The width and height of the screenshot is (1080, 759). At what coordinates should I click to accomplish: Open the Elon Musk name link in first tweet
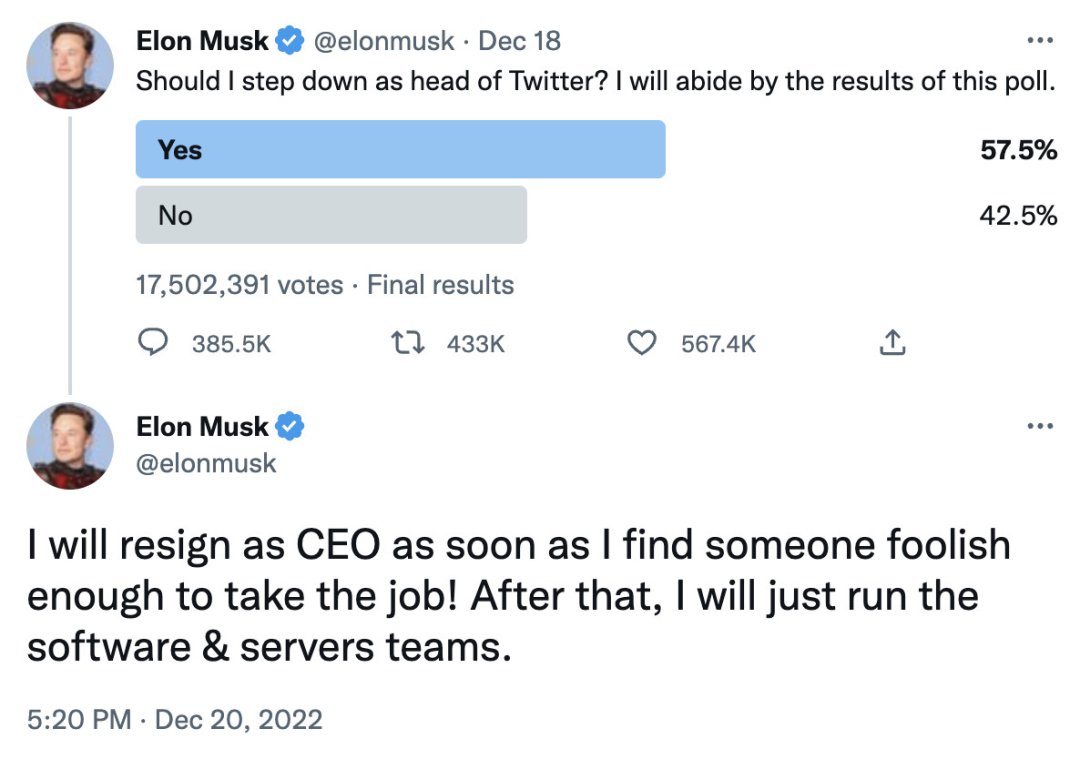(x=202, y=41)
